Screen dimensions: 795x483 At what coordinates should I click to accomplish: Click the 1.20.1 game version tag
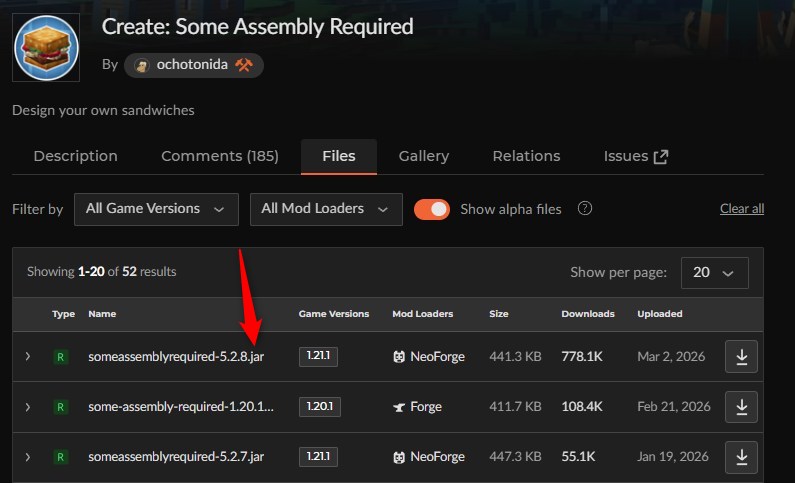click(x=320, y=406)
